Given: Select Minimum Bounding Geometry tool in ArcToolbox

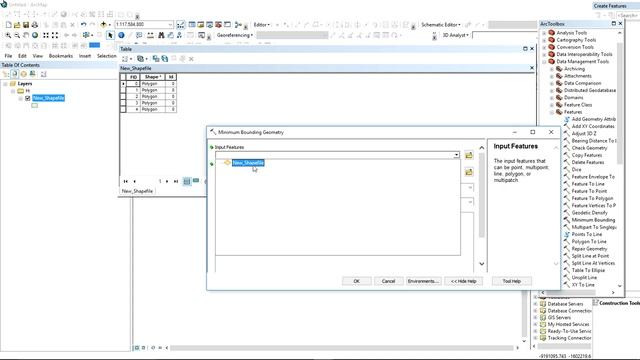Looking at the screenshot, I should click(593, 220).
